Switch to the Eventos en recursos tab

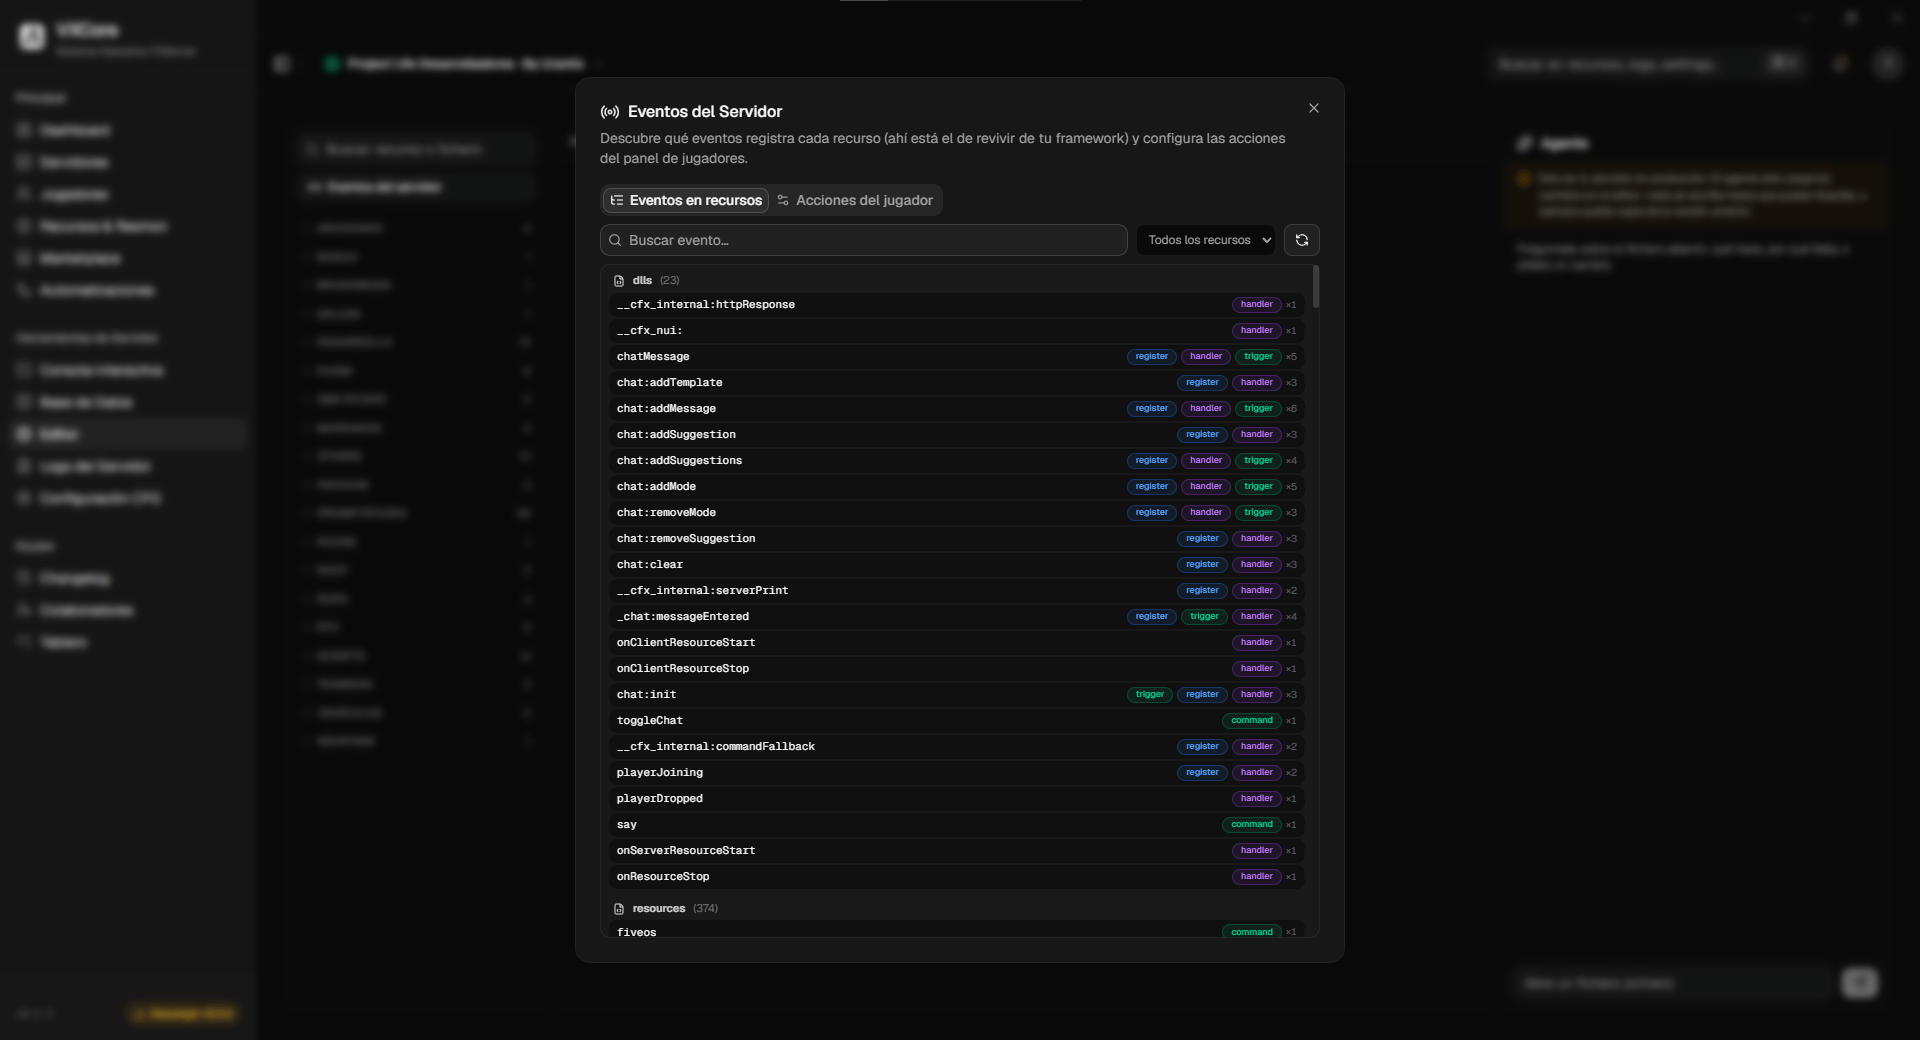[686, 200]
